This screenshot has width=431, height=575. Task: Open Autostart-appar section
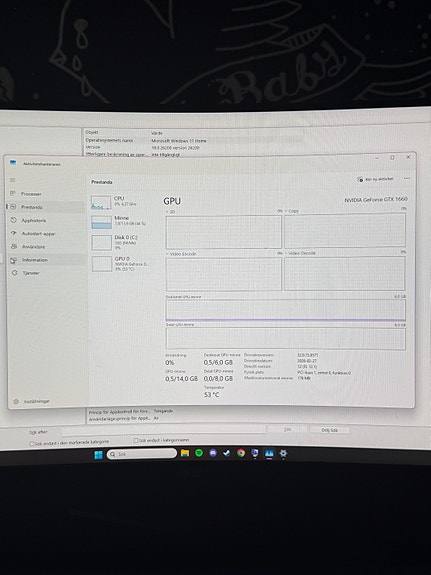(x=38, y=234)
